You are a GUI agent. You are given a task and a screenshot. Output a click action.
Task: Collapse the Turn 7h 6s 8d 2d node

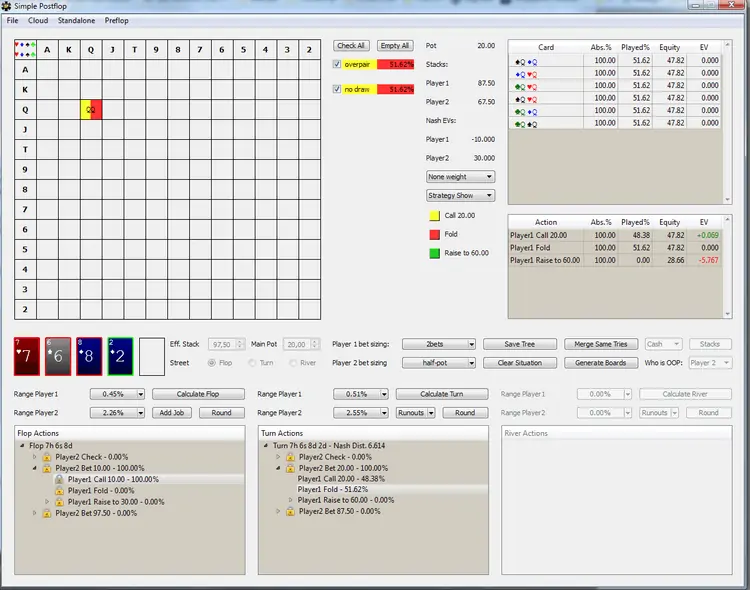pos(266,445)
